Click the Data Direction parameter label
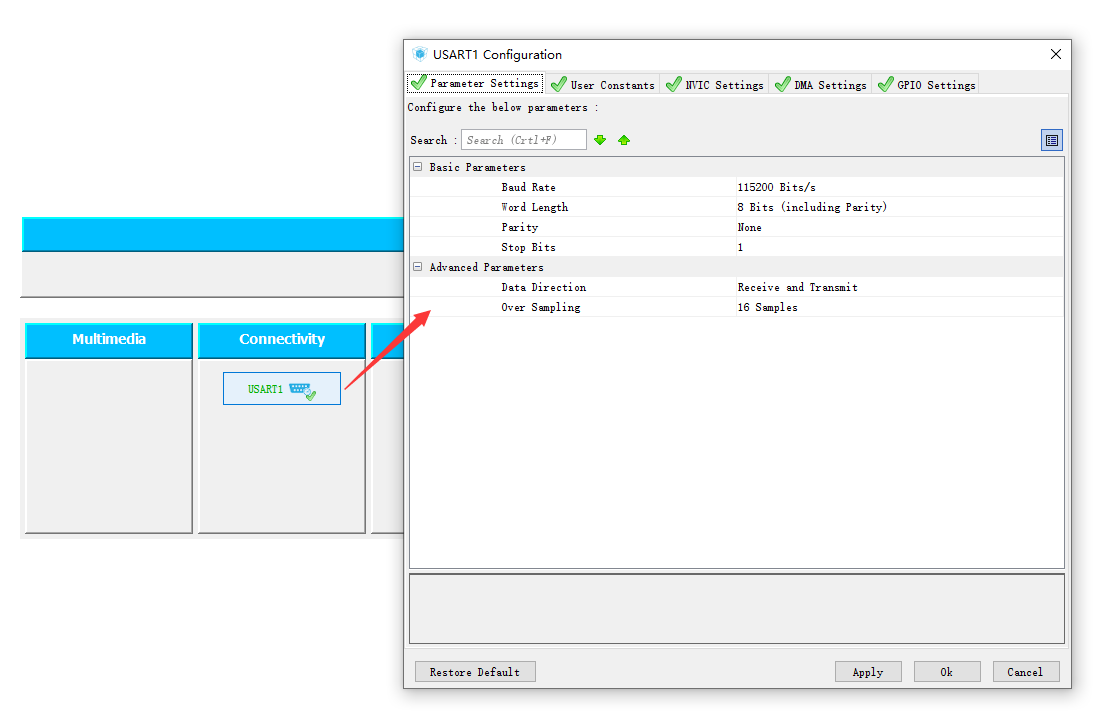The height and width of the screenshot is (720, 1120). (544, 287)
